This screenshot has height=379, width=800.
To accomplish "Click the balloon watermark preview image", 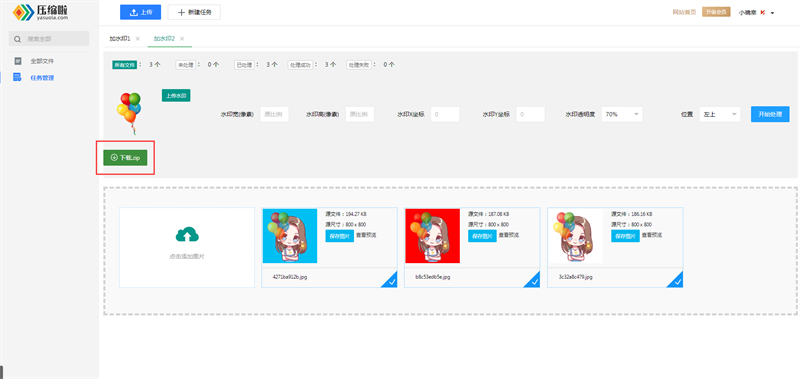I will coord(129,113).
